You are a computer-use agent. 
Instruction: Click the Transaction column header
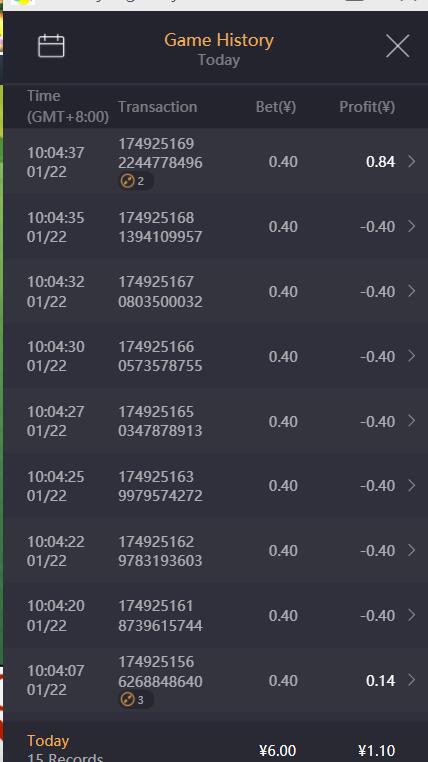click(x=157, y=107)
